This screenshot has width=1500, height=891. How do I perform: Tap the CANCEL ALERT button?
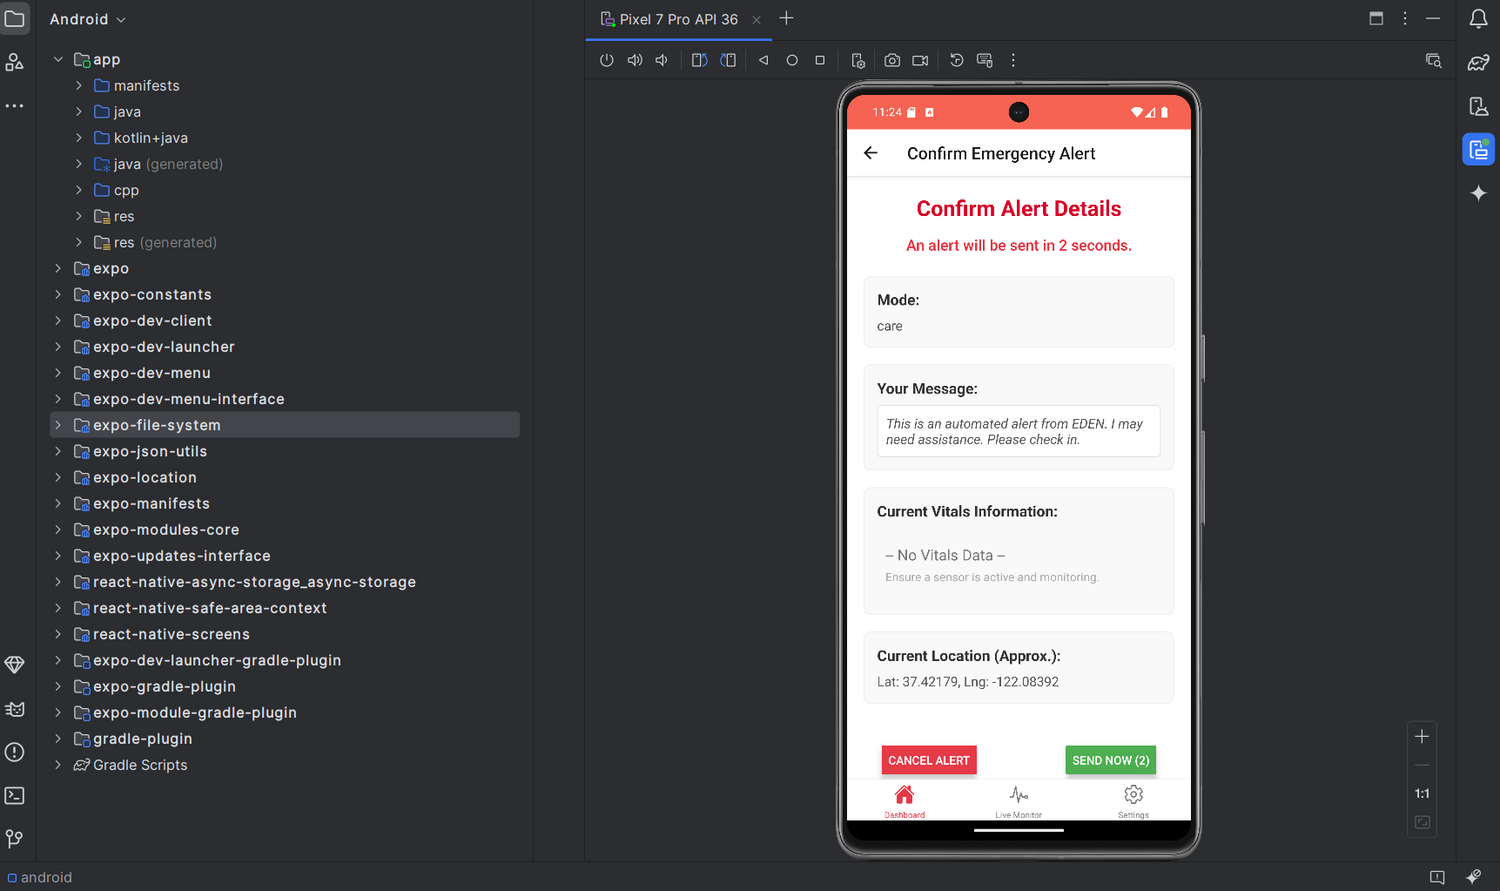(929, 760)
